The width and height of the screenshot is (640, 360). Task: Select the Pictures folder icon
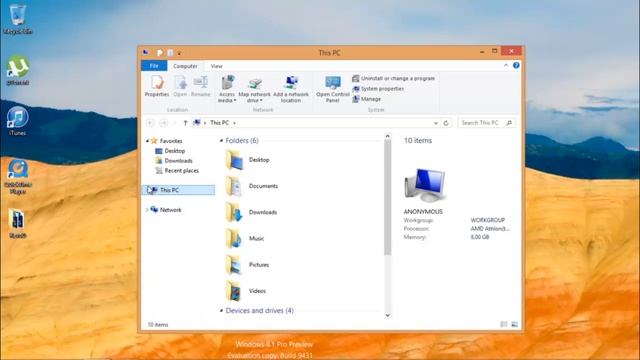point(234,264)
